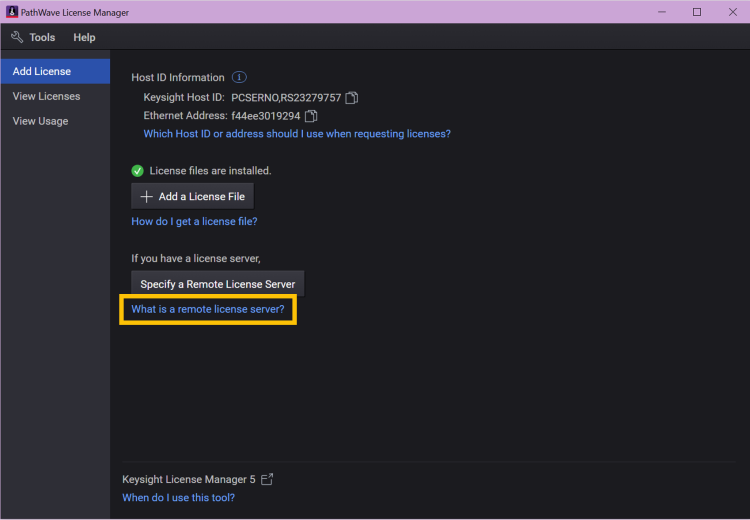Image resolution: width=750 pixels, height=520 pixels.
Task: Click the green license installed checkmark icon
Action: (137, 171)
